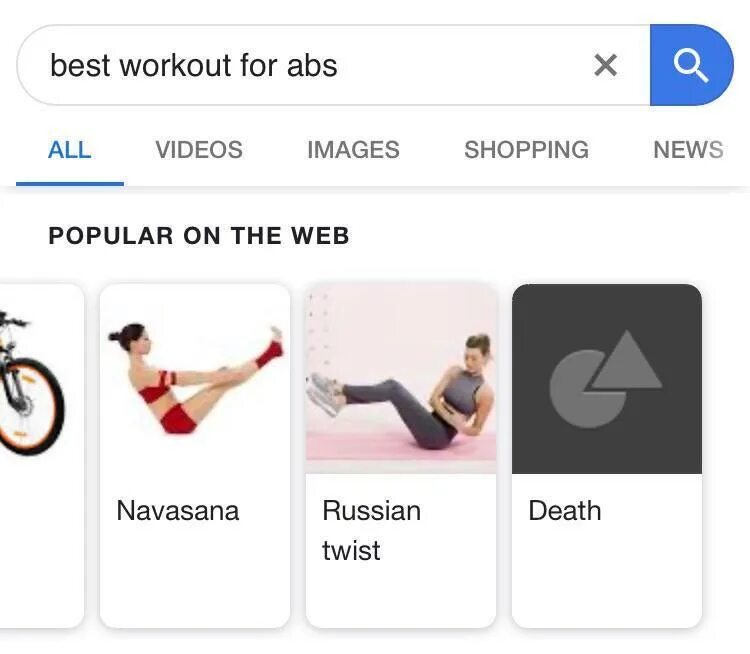Open the Navasana label link
Image resolution: width=750 pixels, height=654 pixels.
tap(178, 510)
